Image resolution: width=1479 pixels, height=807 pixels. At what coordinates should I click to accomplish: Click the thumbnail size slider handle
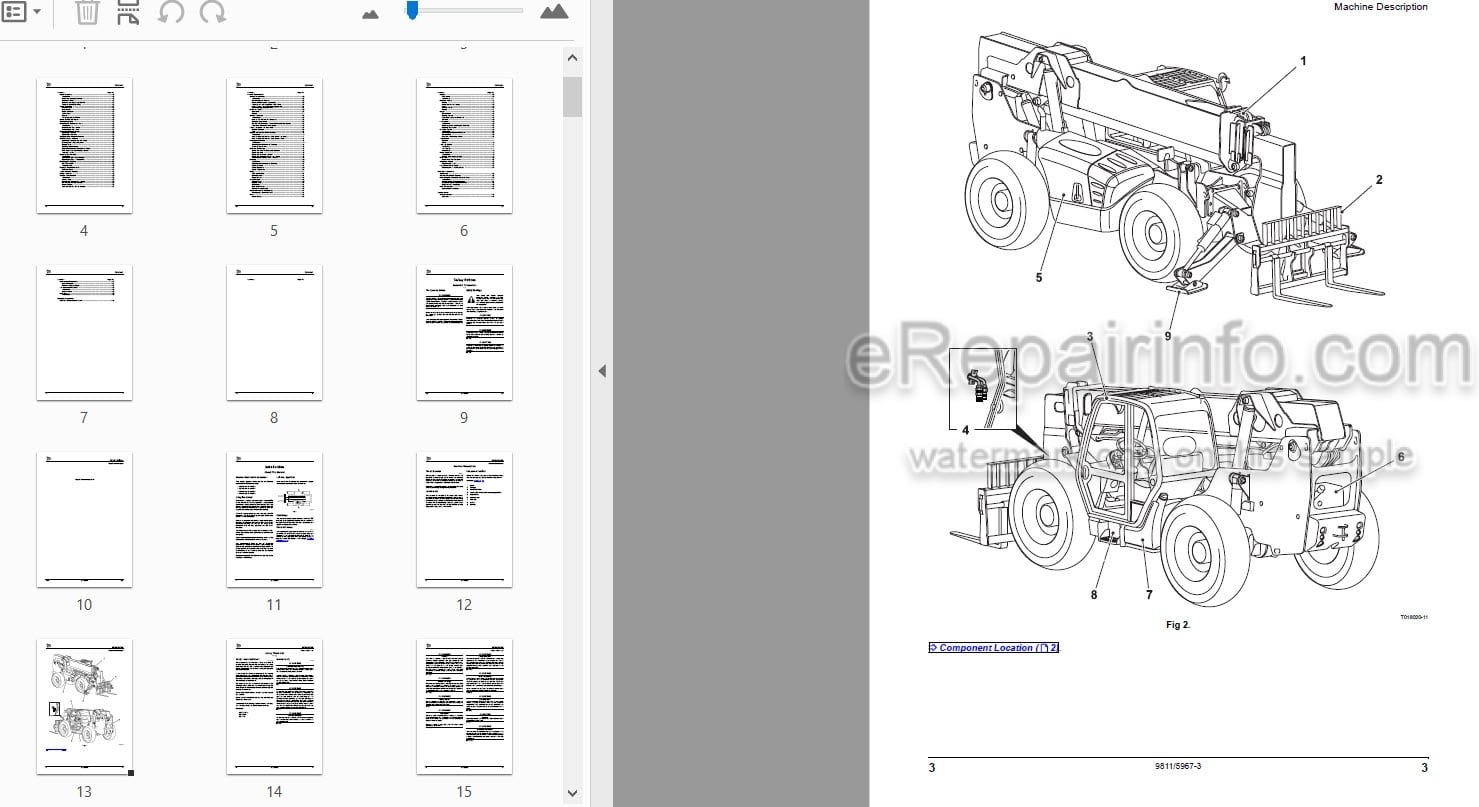pyautogui.click(x=411, y=10)
